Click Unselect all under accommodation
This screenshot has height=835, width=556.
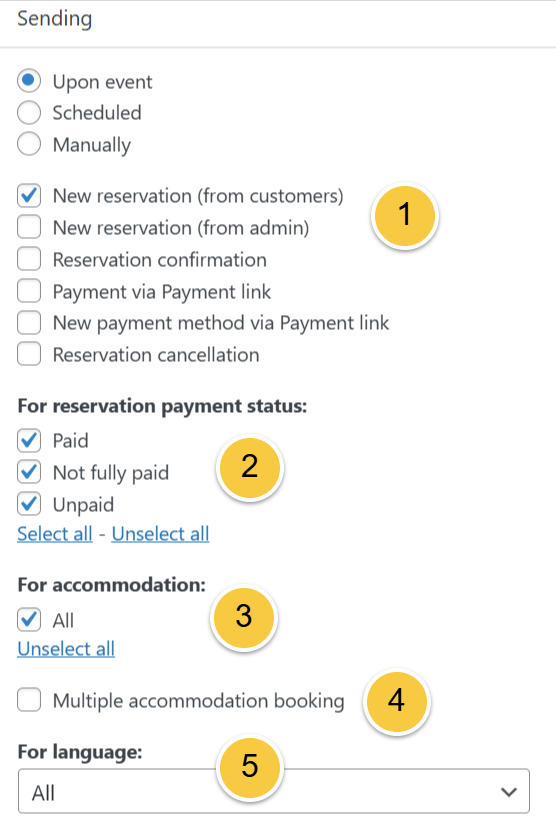[x=66, y=649]
